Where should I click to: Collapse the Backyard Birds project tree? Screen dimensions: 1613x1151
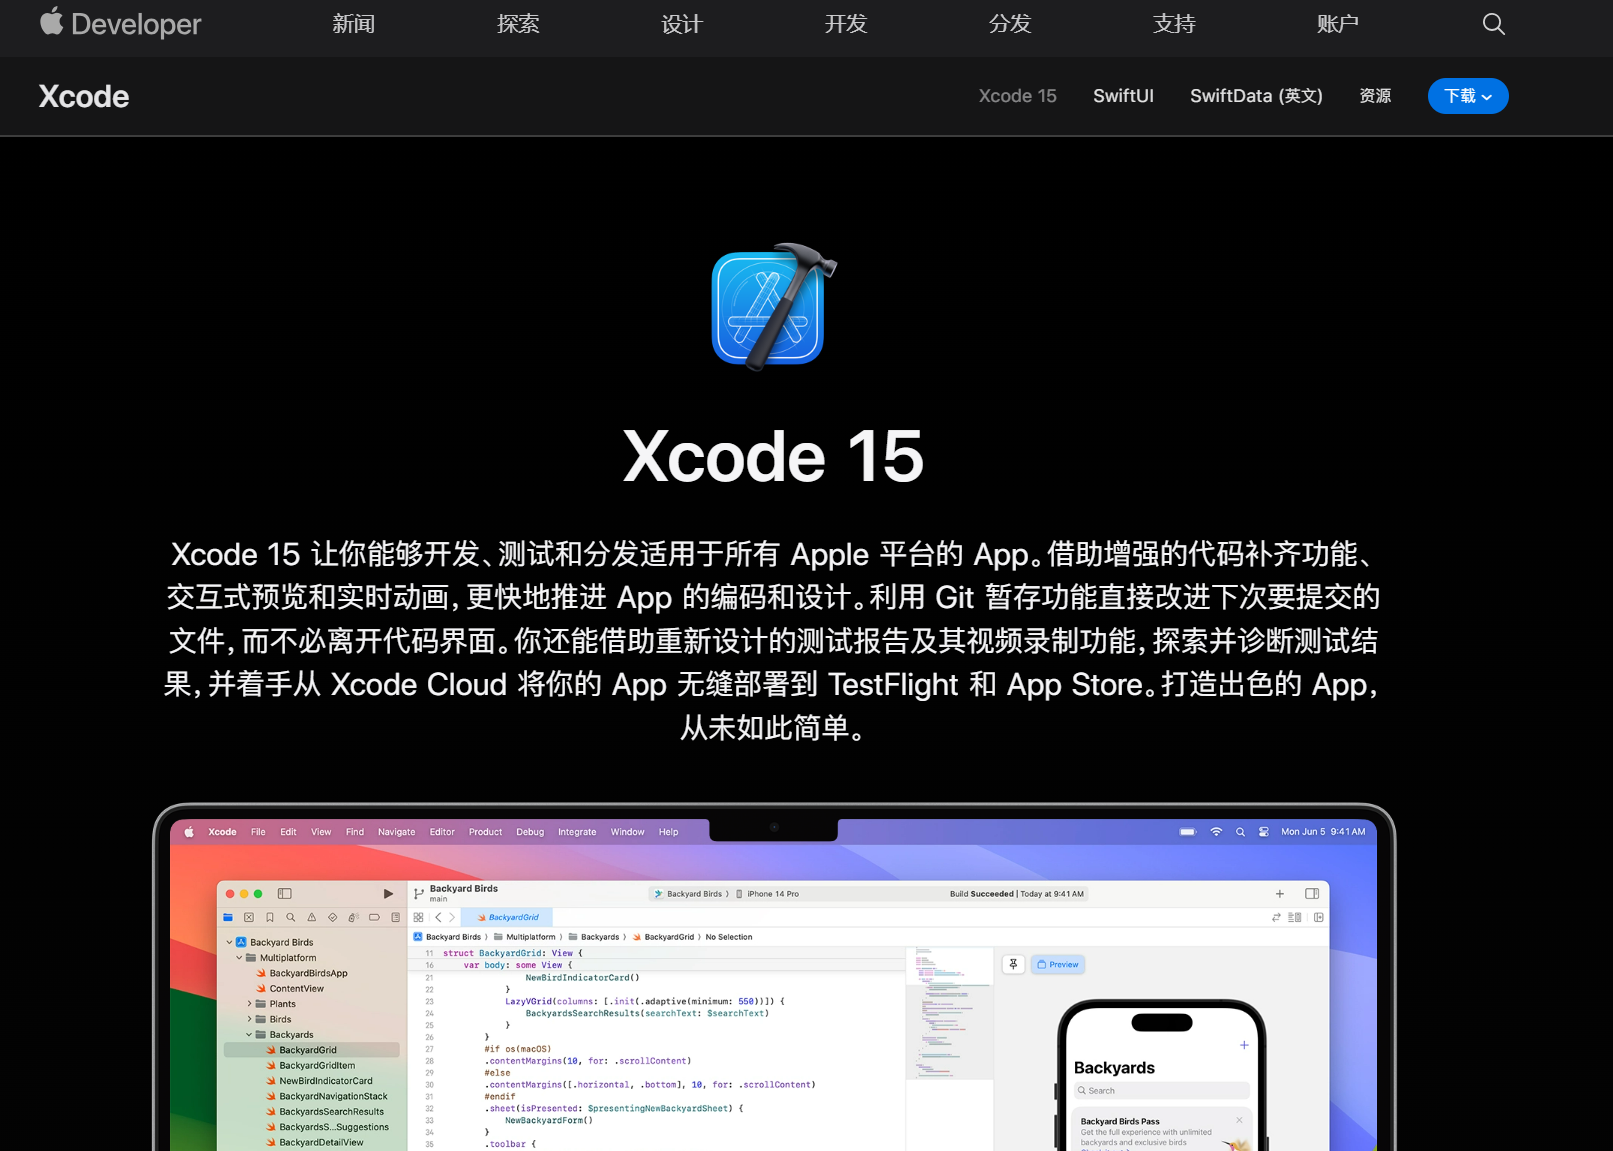click(229, 942)
